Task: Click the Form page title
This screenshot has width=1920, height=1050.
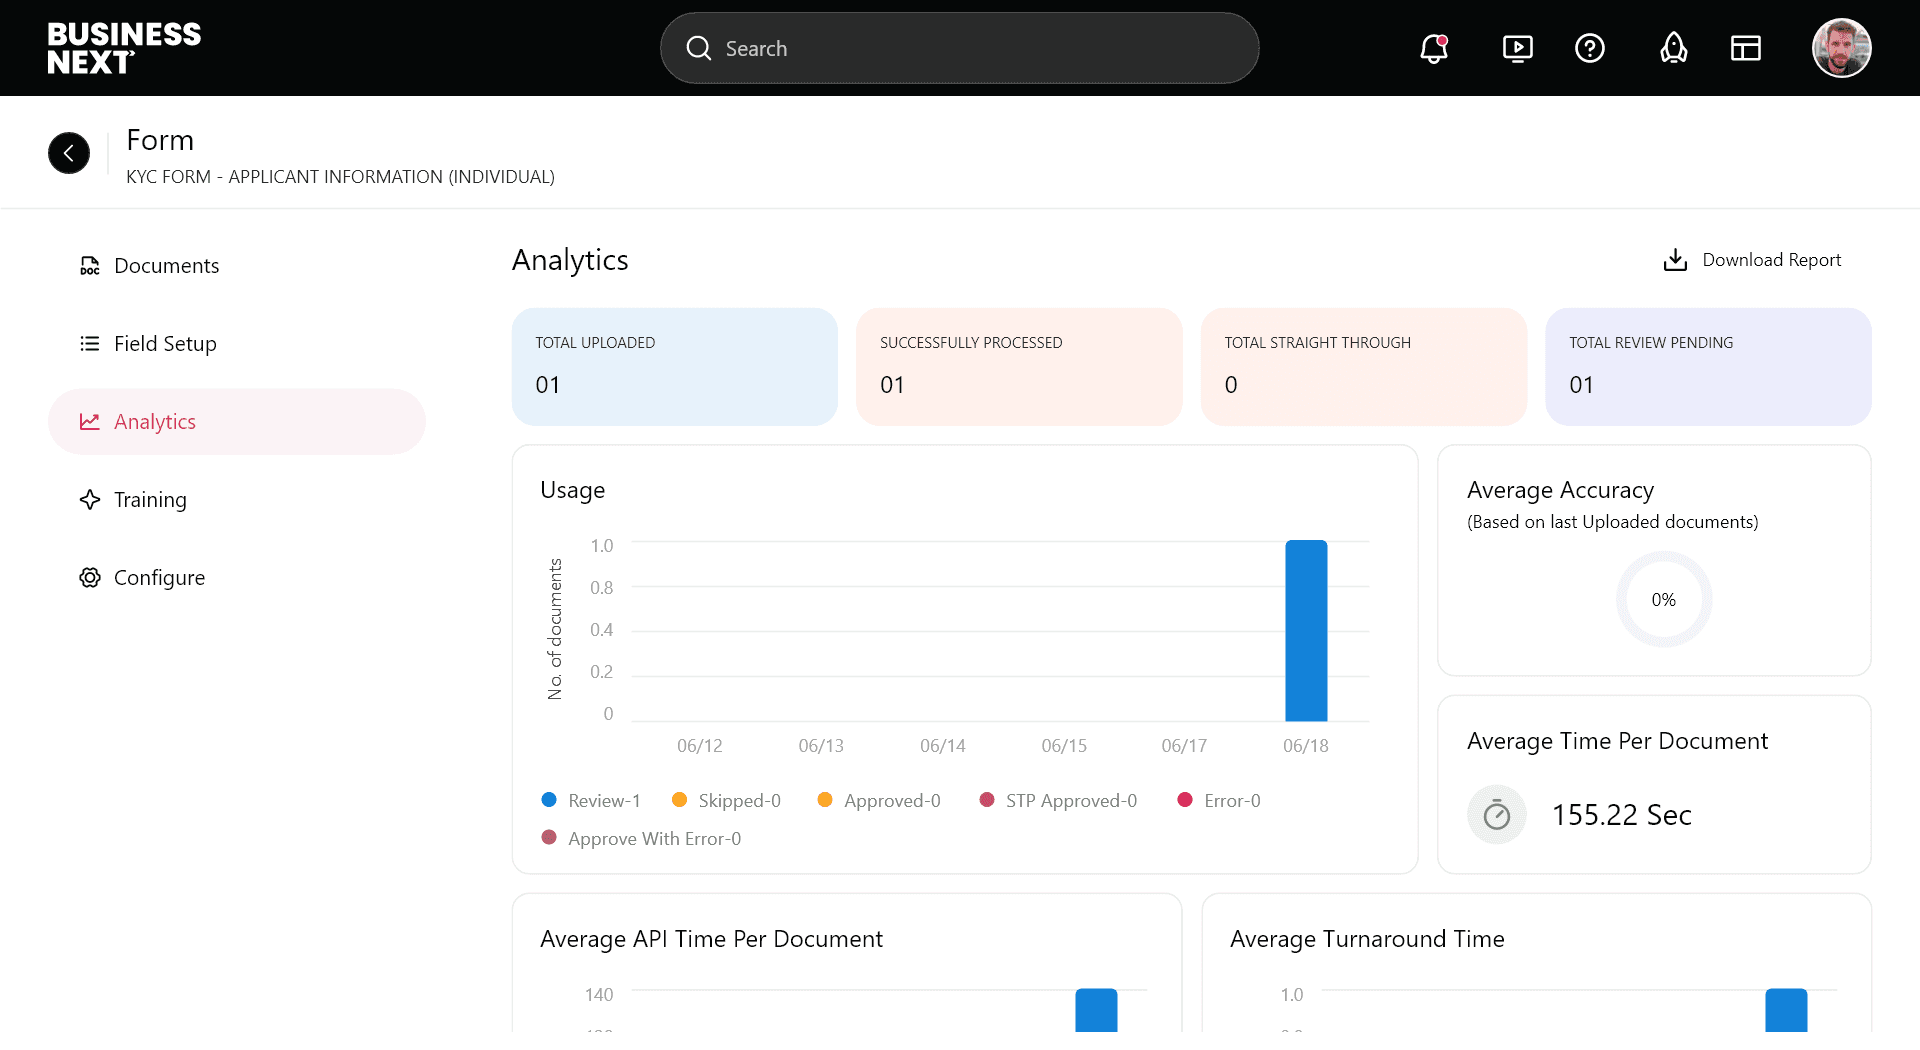Action: pos(160,140)
